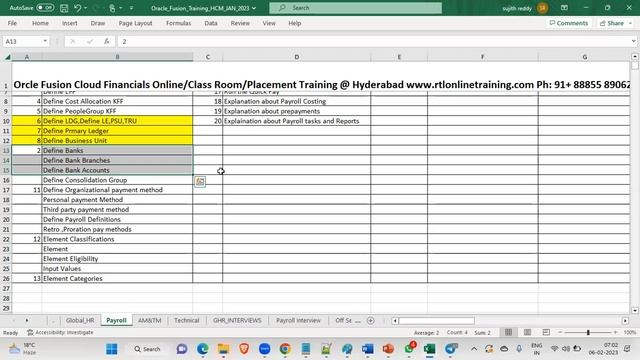
Task: Open the File menu
Action: 12,23
